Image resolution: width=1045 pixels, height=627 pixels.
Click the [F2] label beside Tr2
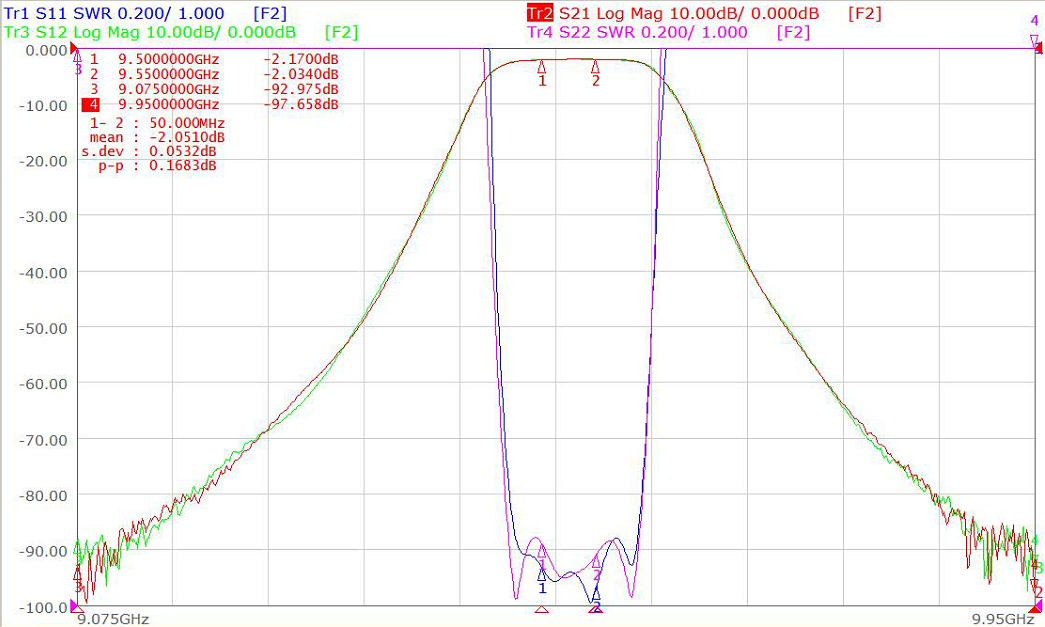pyautogui.click(x=864, y=13)
